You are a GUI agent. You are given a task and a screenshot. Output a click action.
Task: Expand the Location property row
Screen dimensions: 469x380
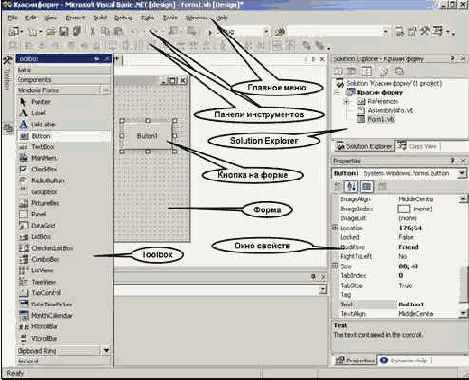point(335,228)
